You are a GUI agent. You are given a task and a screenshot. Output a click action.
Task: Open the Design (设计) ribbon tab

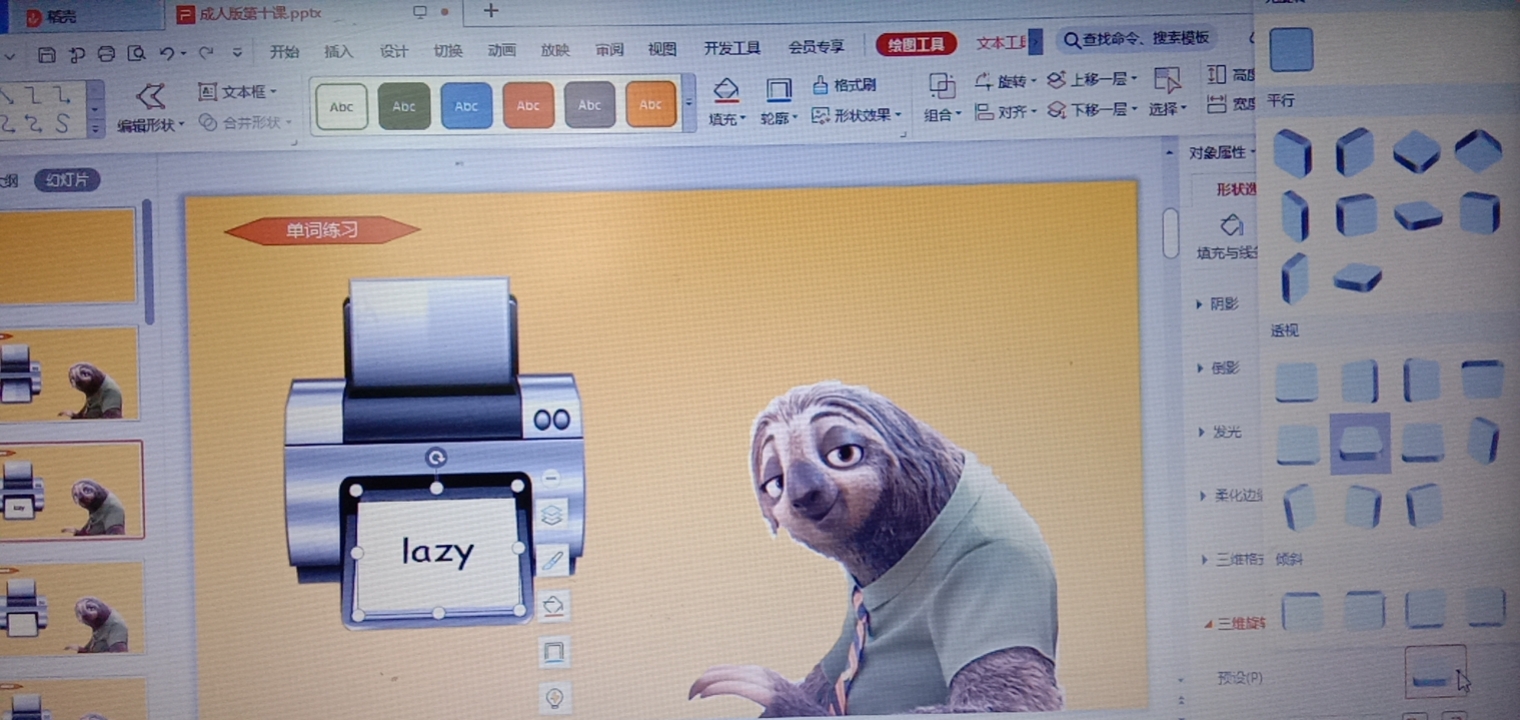[x=393, y=51]
